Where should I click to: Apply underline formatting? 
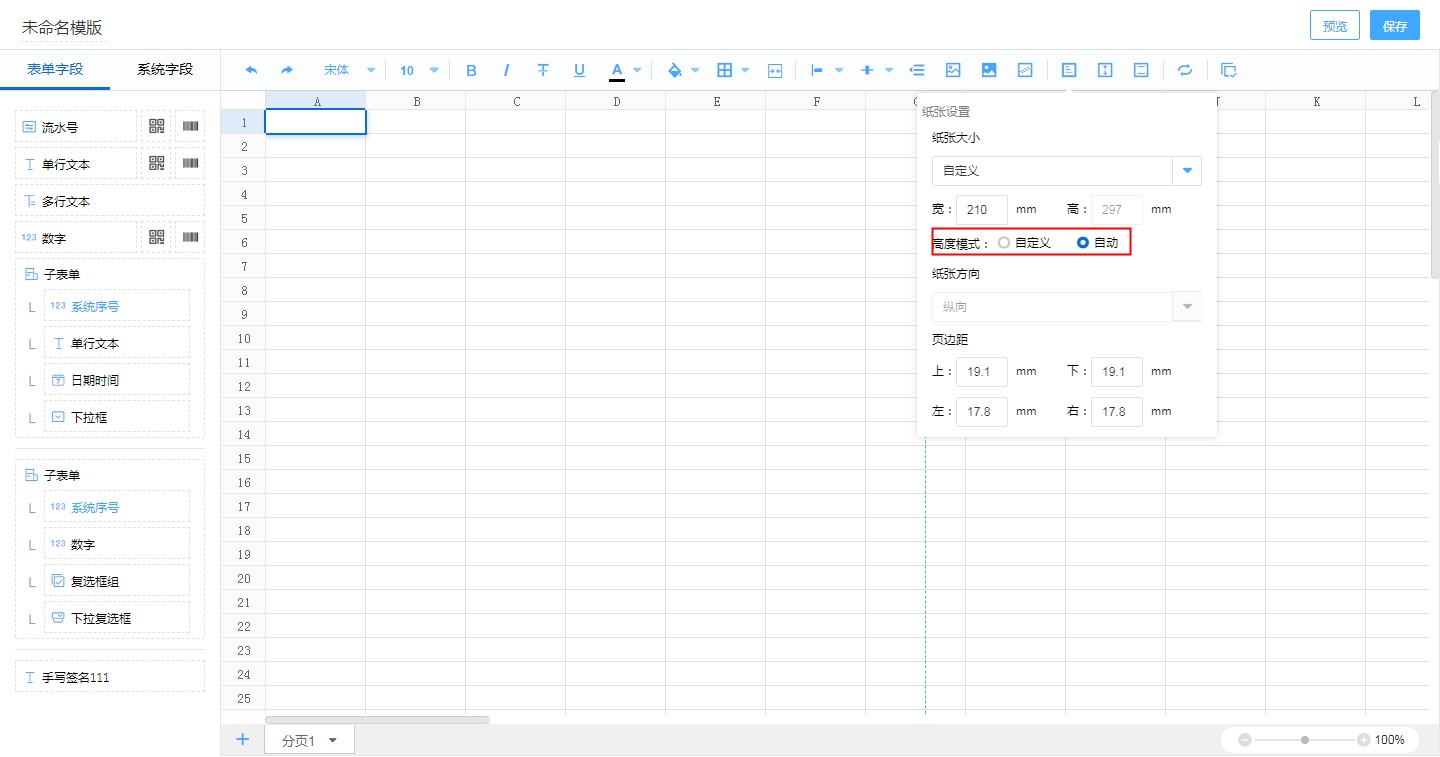coord(579,70)
